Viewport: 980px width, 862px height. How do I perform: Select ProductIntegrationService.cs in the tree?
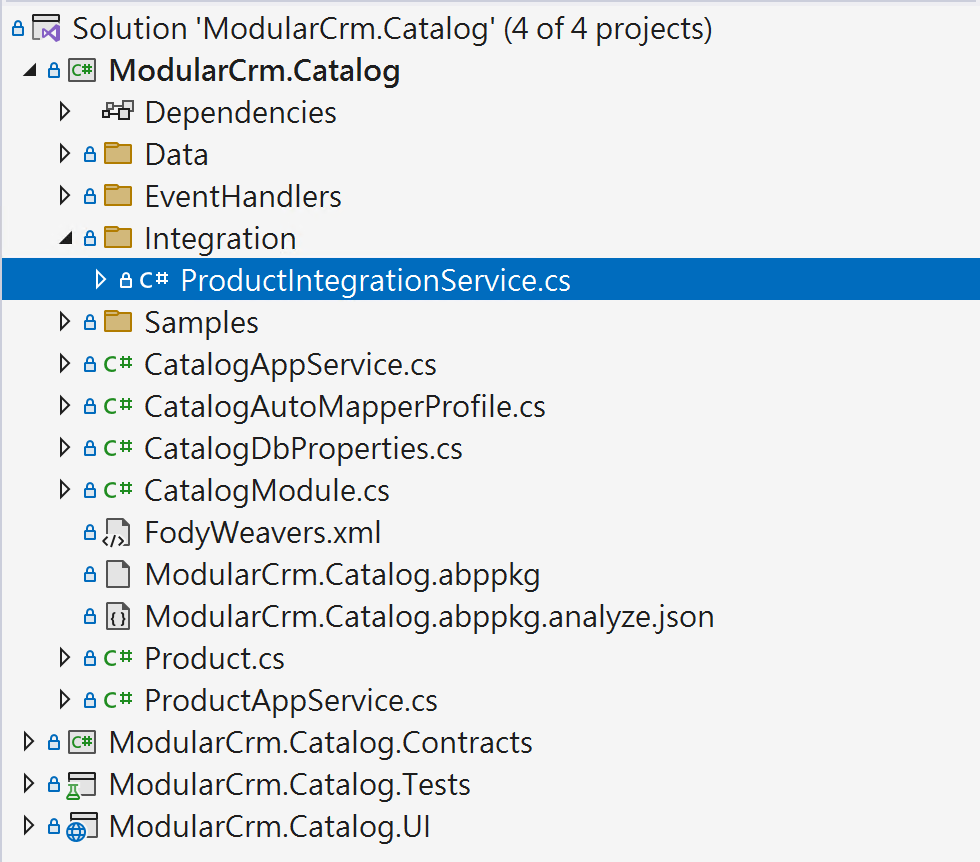pyautogui.click(x=375, y=280)
